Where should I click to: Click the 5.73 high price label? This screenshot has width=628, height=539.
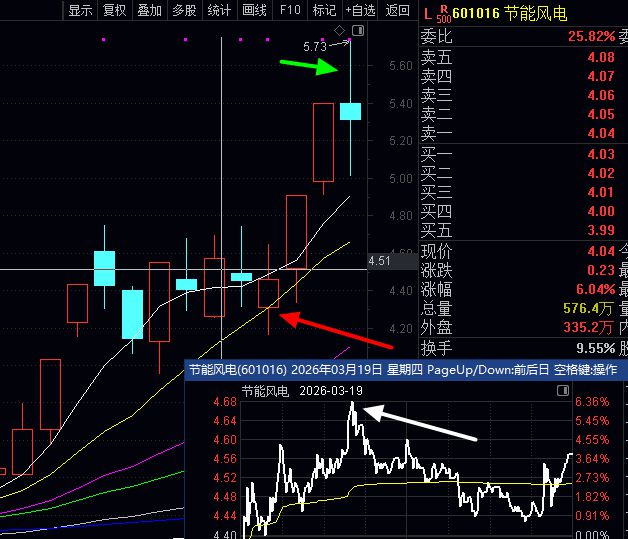pyautogui.click(x=315, y=47)
